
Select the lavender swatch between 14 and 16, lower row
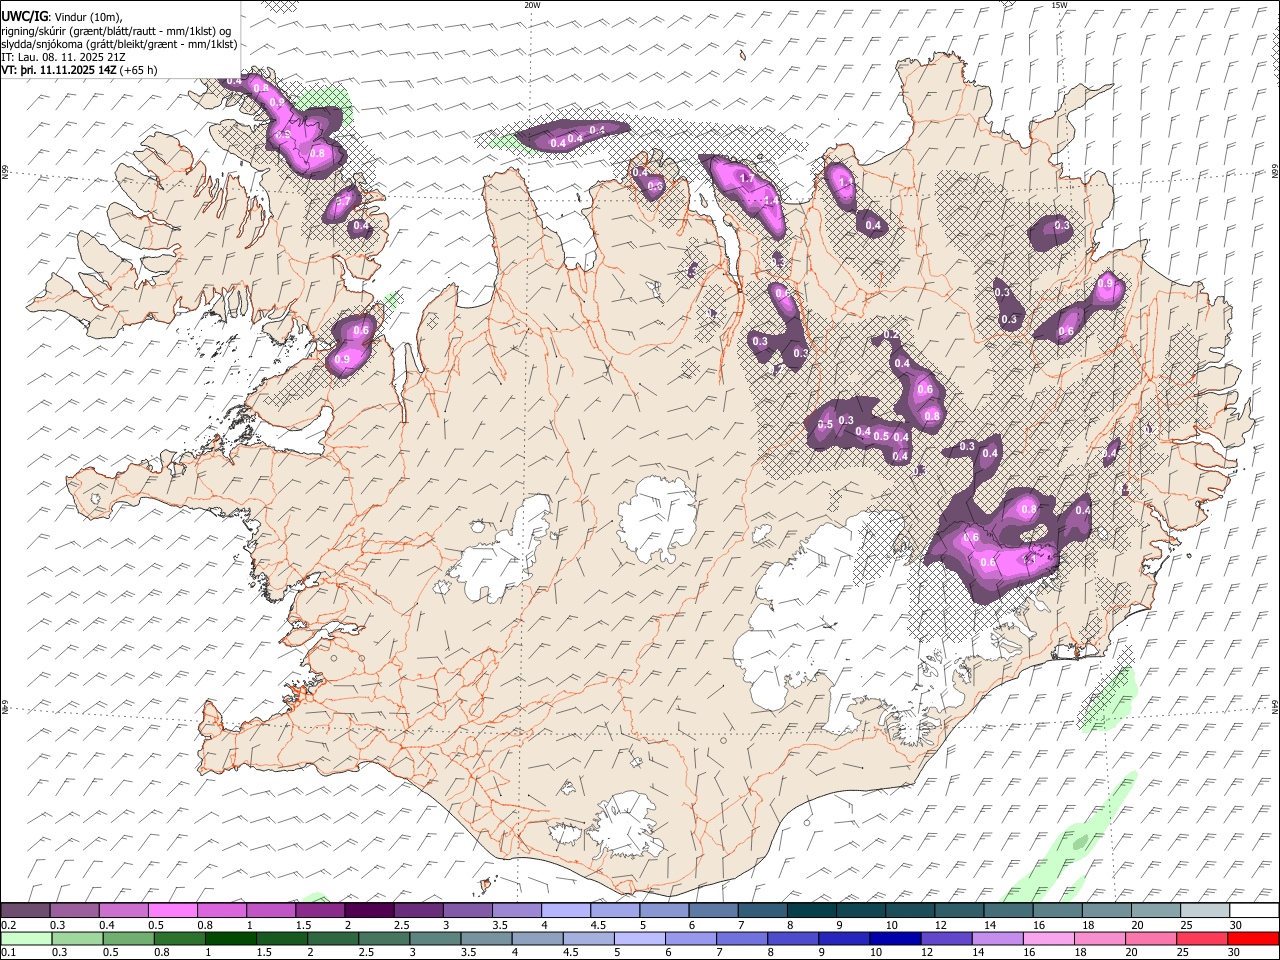[998, 939]
